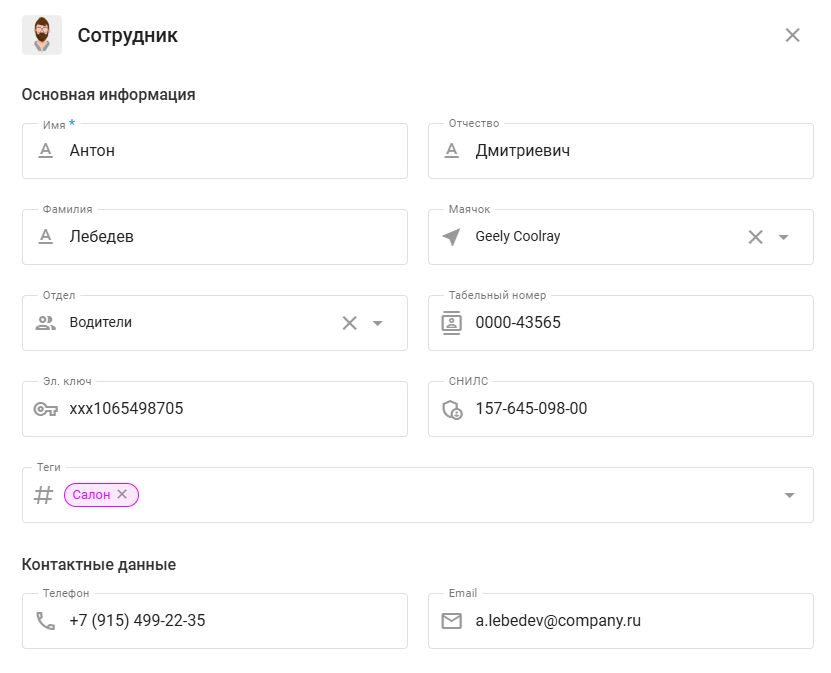Click the Фамилия field with Лебедев
831x673 pixels.
pyautogui.click(x=230, y=237)
